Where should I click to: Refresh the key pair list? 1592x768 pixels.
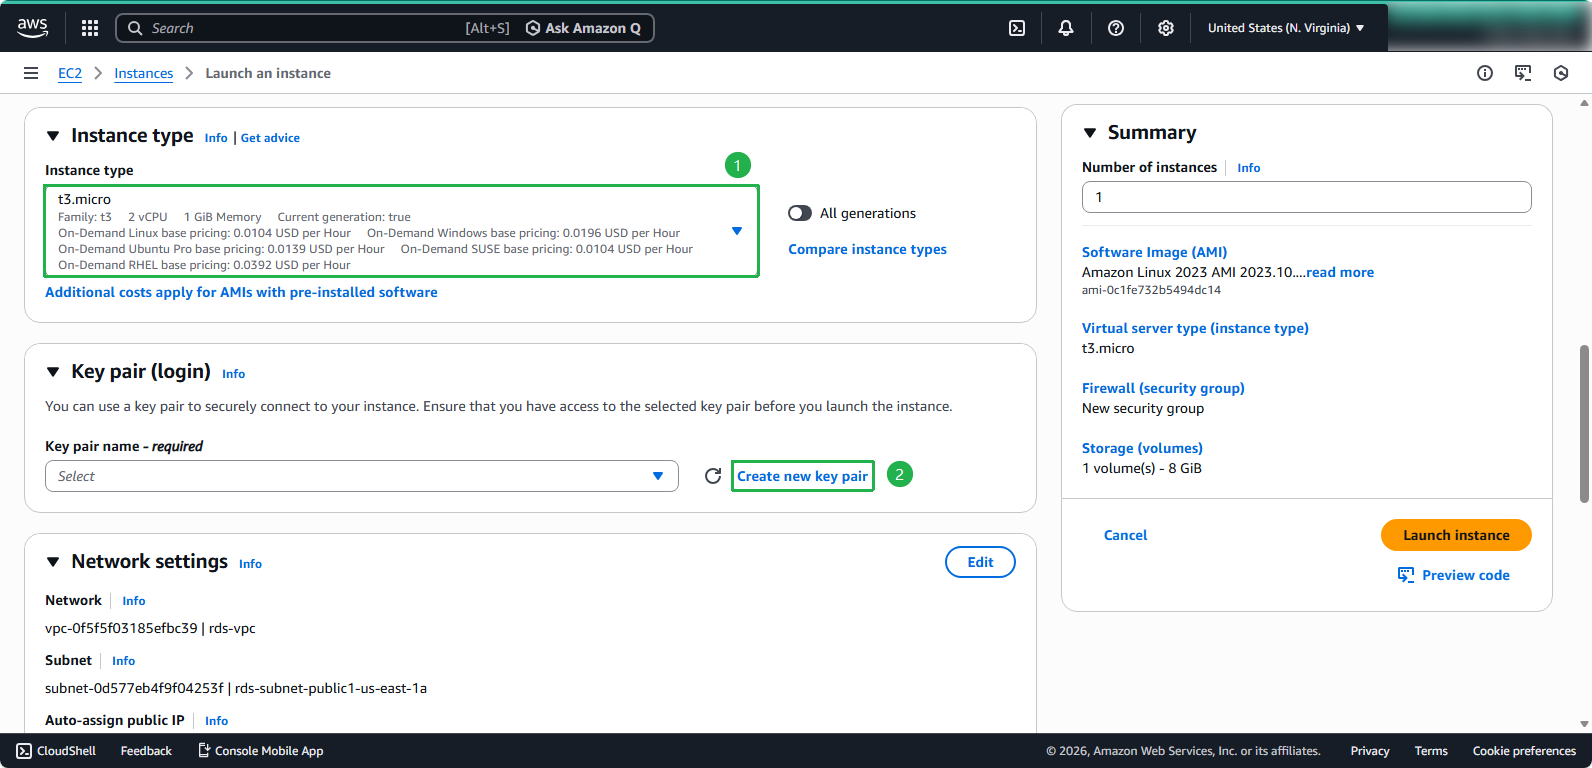[x=713, y=476]
